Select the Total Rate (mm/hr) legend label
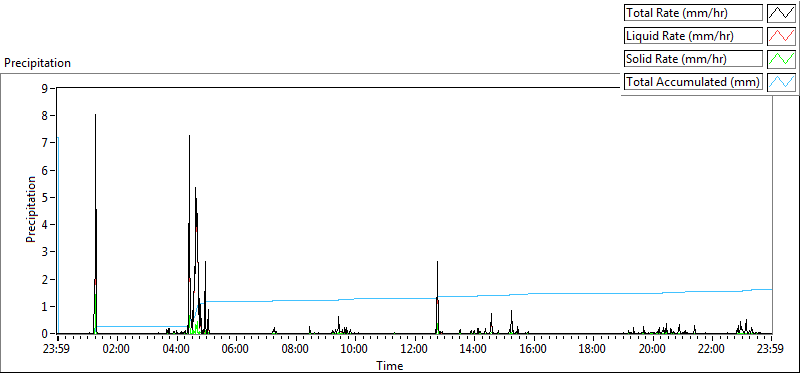This screenshot has height=373, width=800. point(693,13)
